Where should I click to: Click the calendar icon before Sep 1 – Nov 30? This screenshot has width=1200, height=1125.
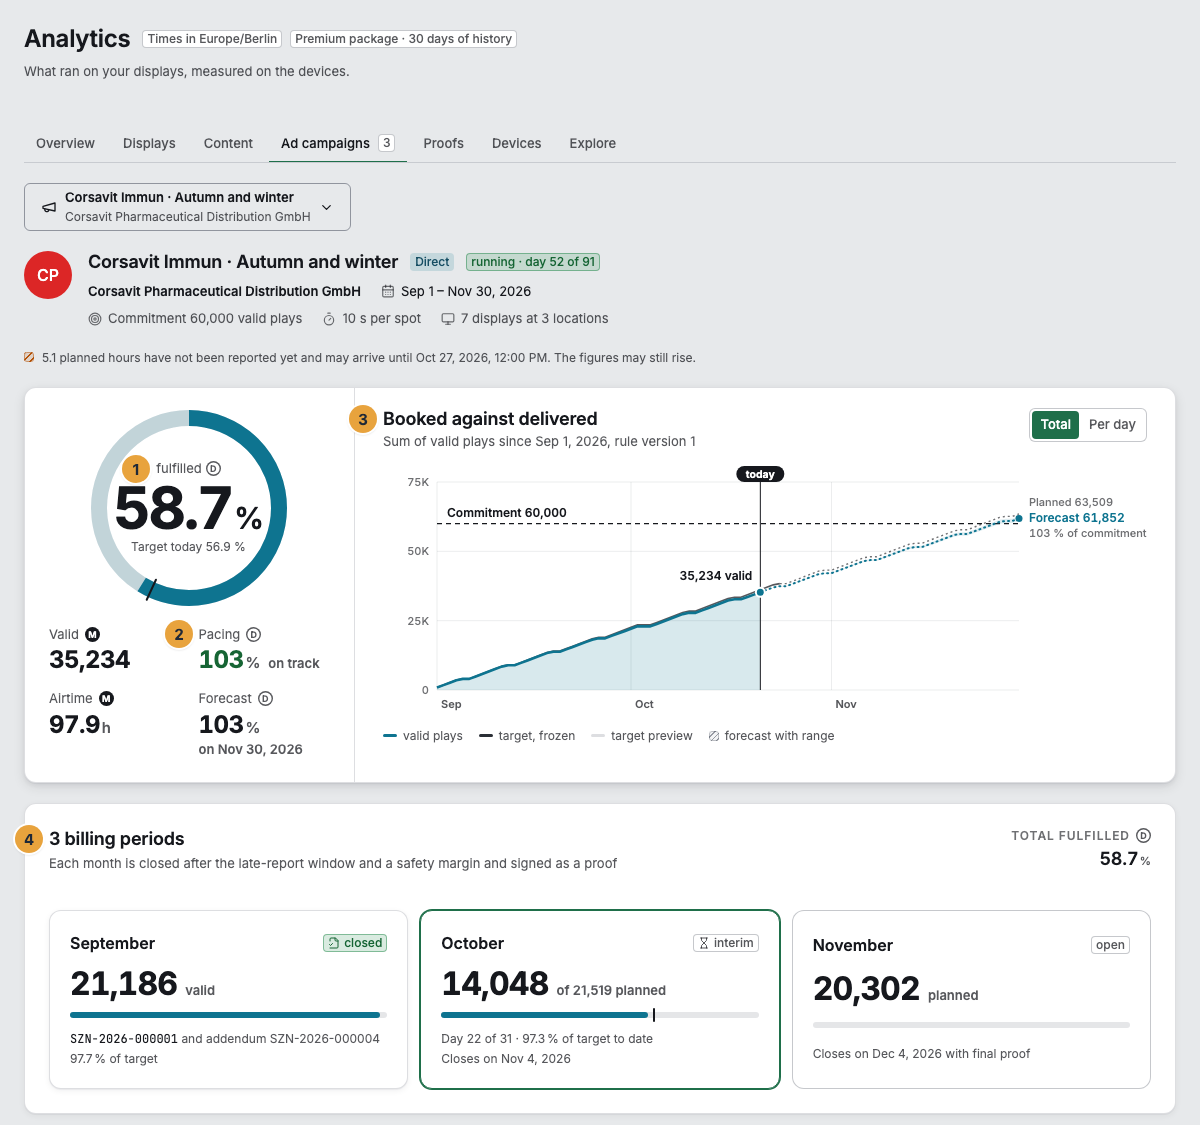388,291
